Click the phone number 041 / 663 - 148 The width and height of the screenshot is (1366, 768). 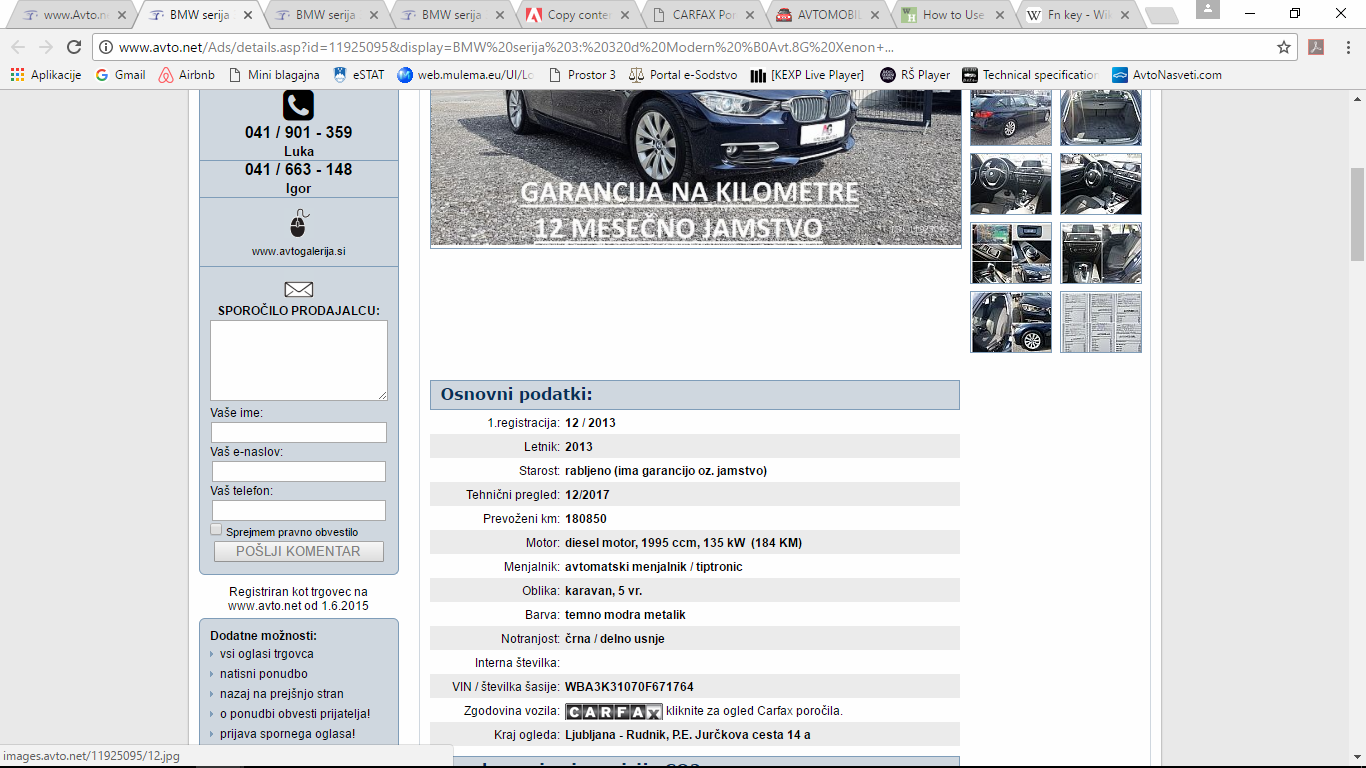pos(298,169)
